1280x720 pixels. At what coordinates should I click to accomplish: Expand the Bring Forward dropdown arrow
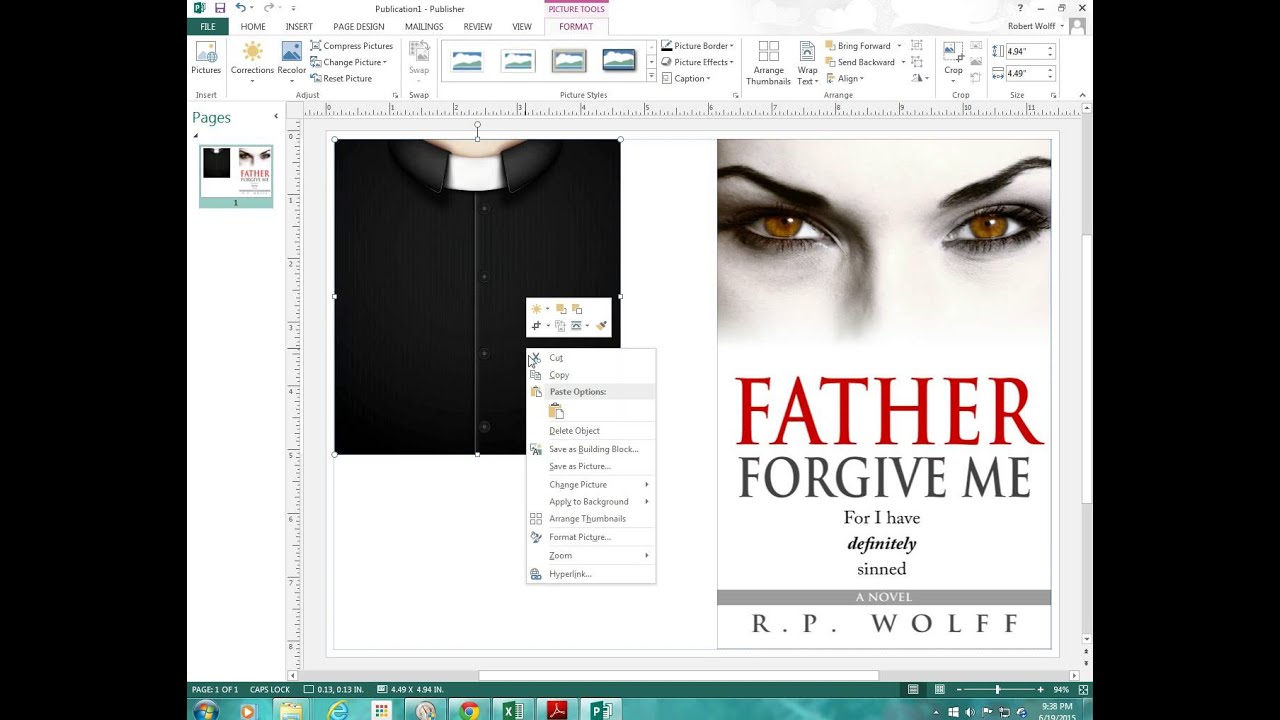(x=899, y=46)
